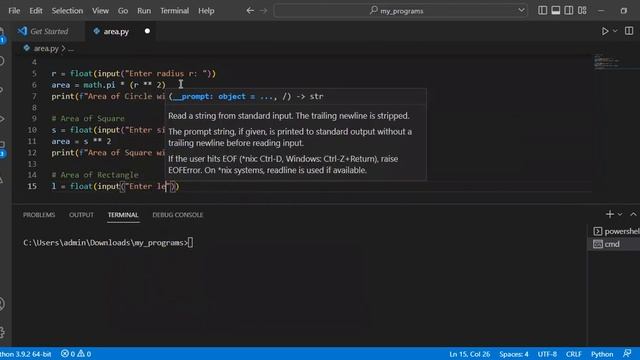The height and width of the screenshot is (360, 640).
Task: Click Ln 15, Col 26 in status bar
Action: point(469,354)
